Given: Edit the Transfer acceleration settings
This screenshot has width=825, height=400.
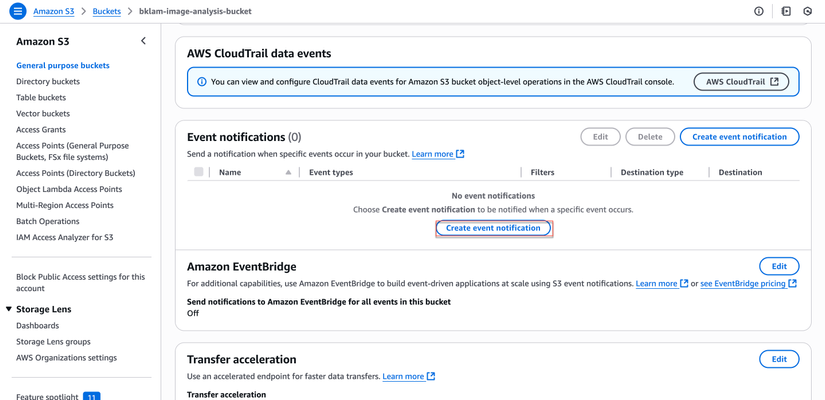Looking at the screenshot, I should (779, 359).
